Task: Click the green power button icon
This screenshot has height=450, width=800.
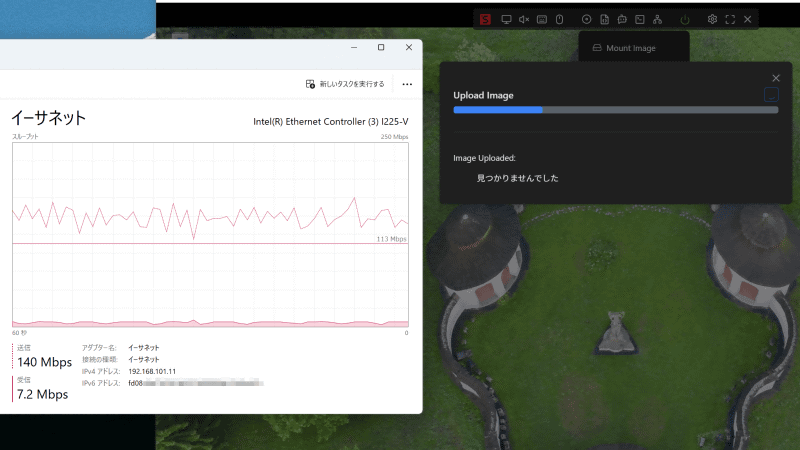Action: point(685,19)
